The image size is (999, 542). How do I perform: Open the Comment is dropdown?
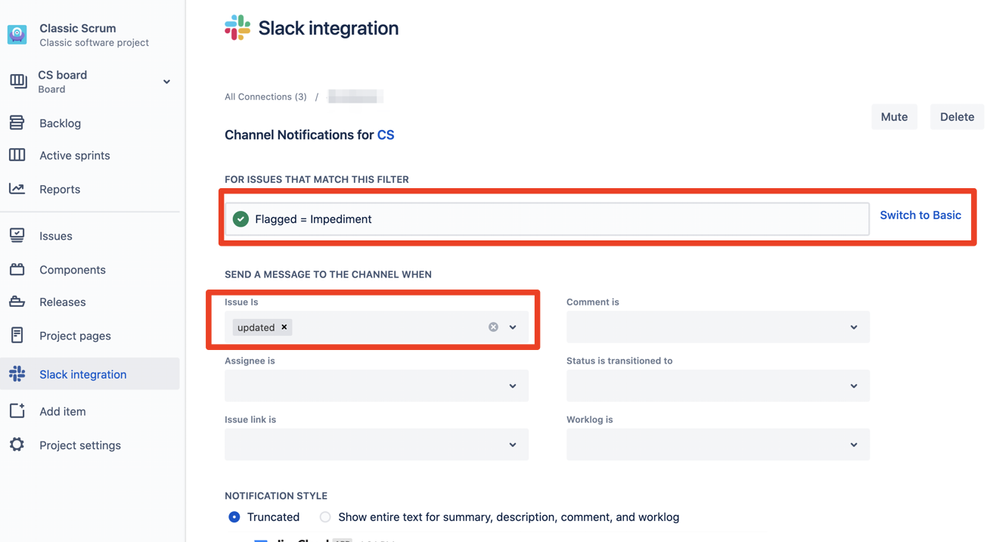point(717,327)
